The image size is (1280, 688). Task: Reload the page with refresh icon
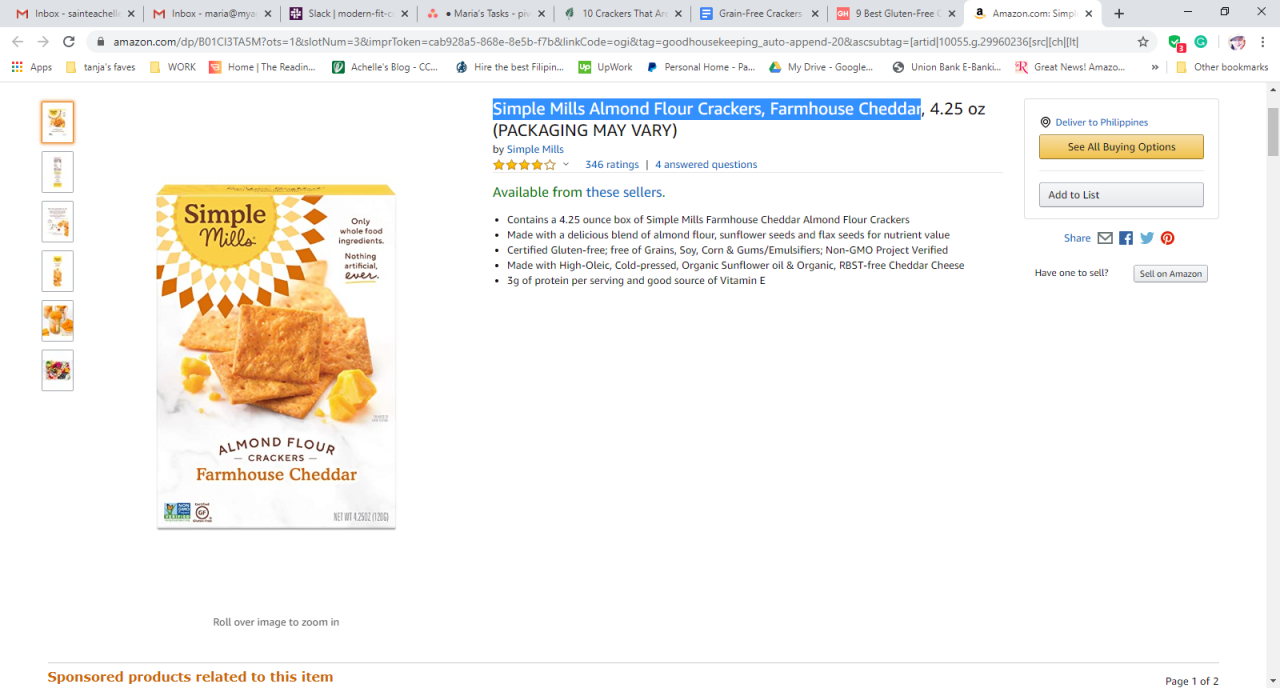[69, 42]
